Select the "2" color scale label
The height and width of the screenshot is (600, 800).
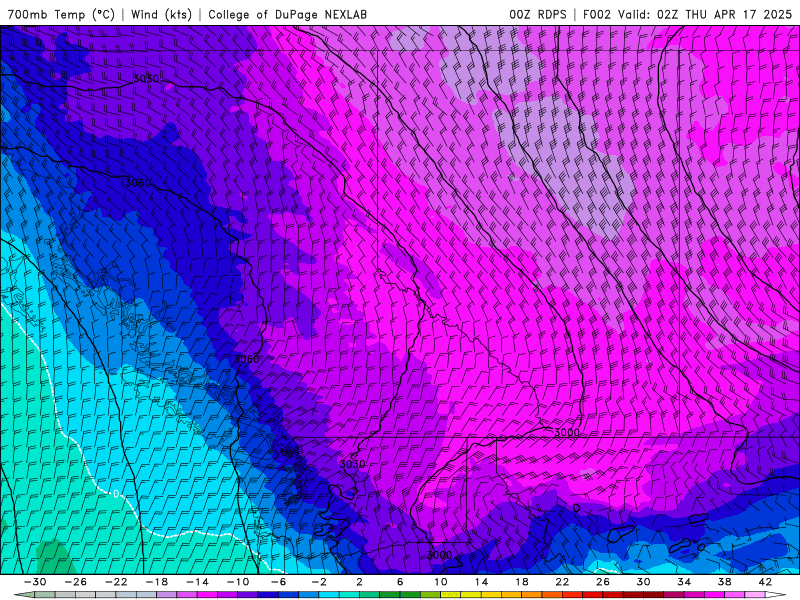click(359, 582)
